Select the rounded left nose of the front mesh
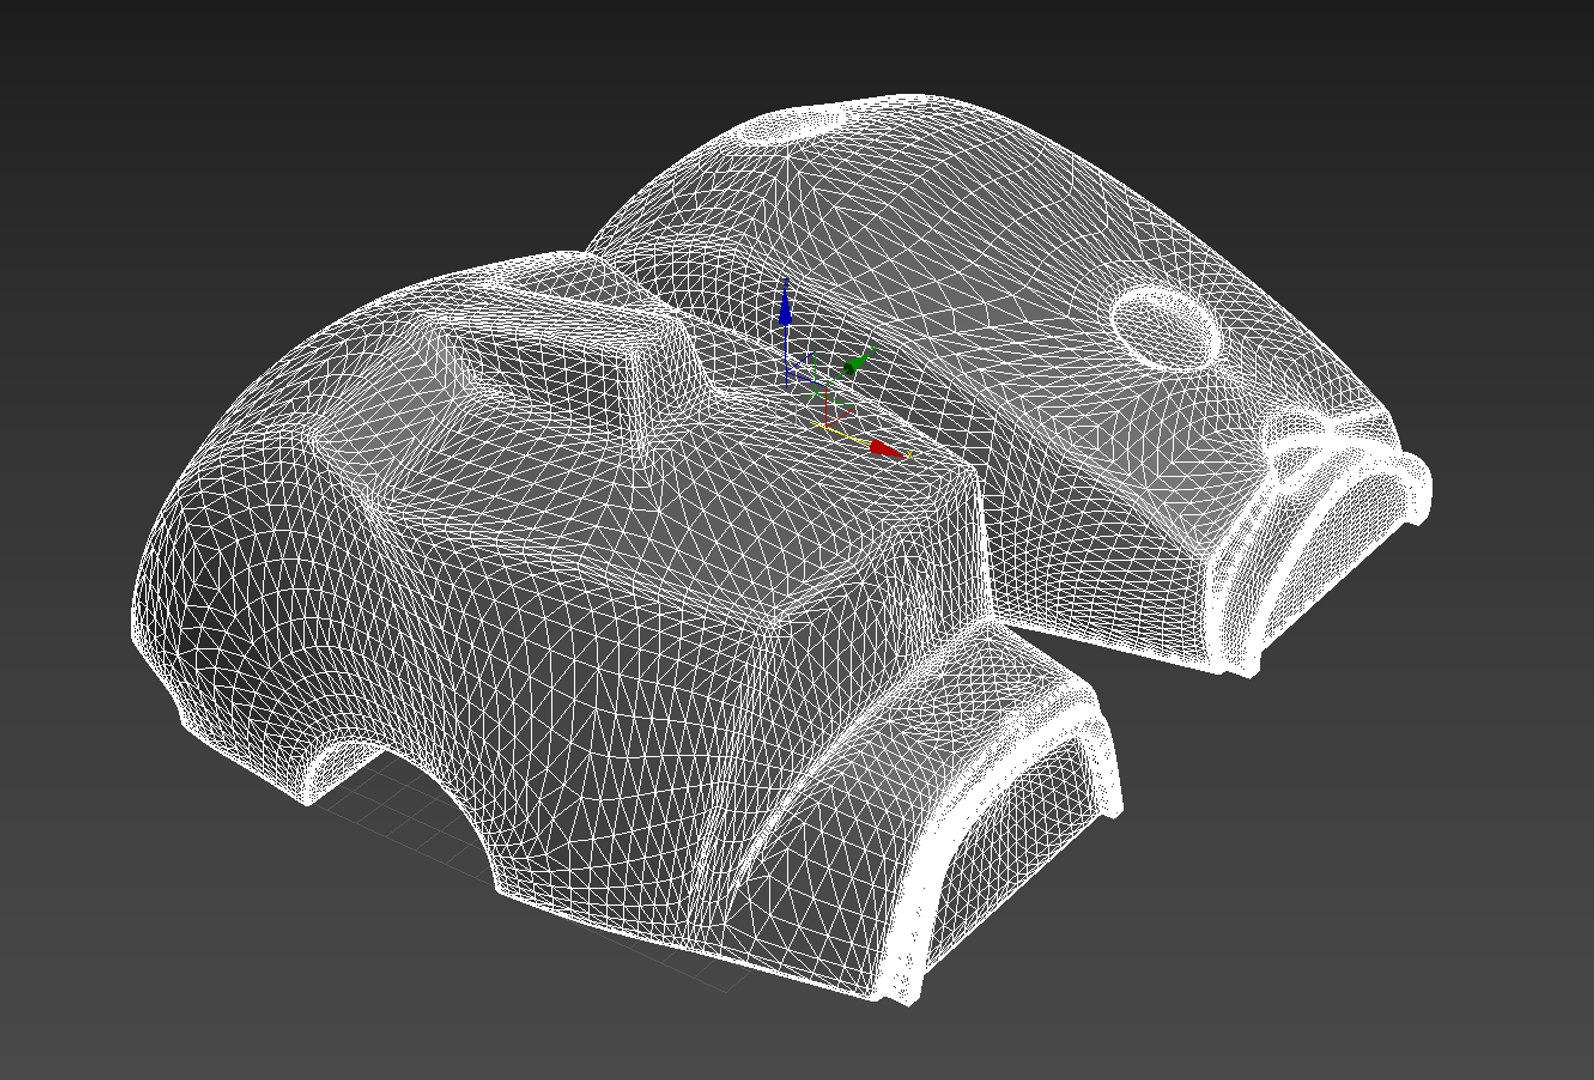1594x1080 pixels. coord(200,560)
